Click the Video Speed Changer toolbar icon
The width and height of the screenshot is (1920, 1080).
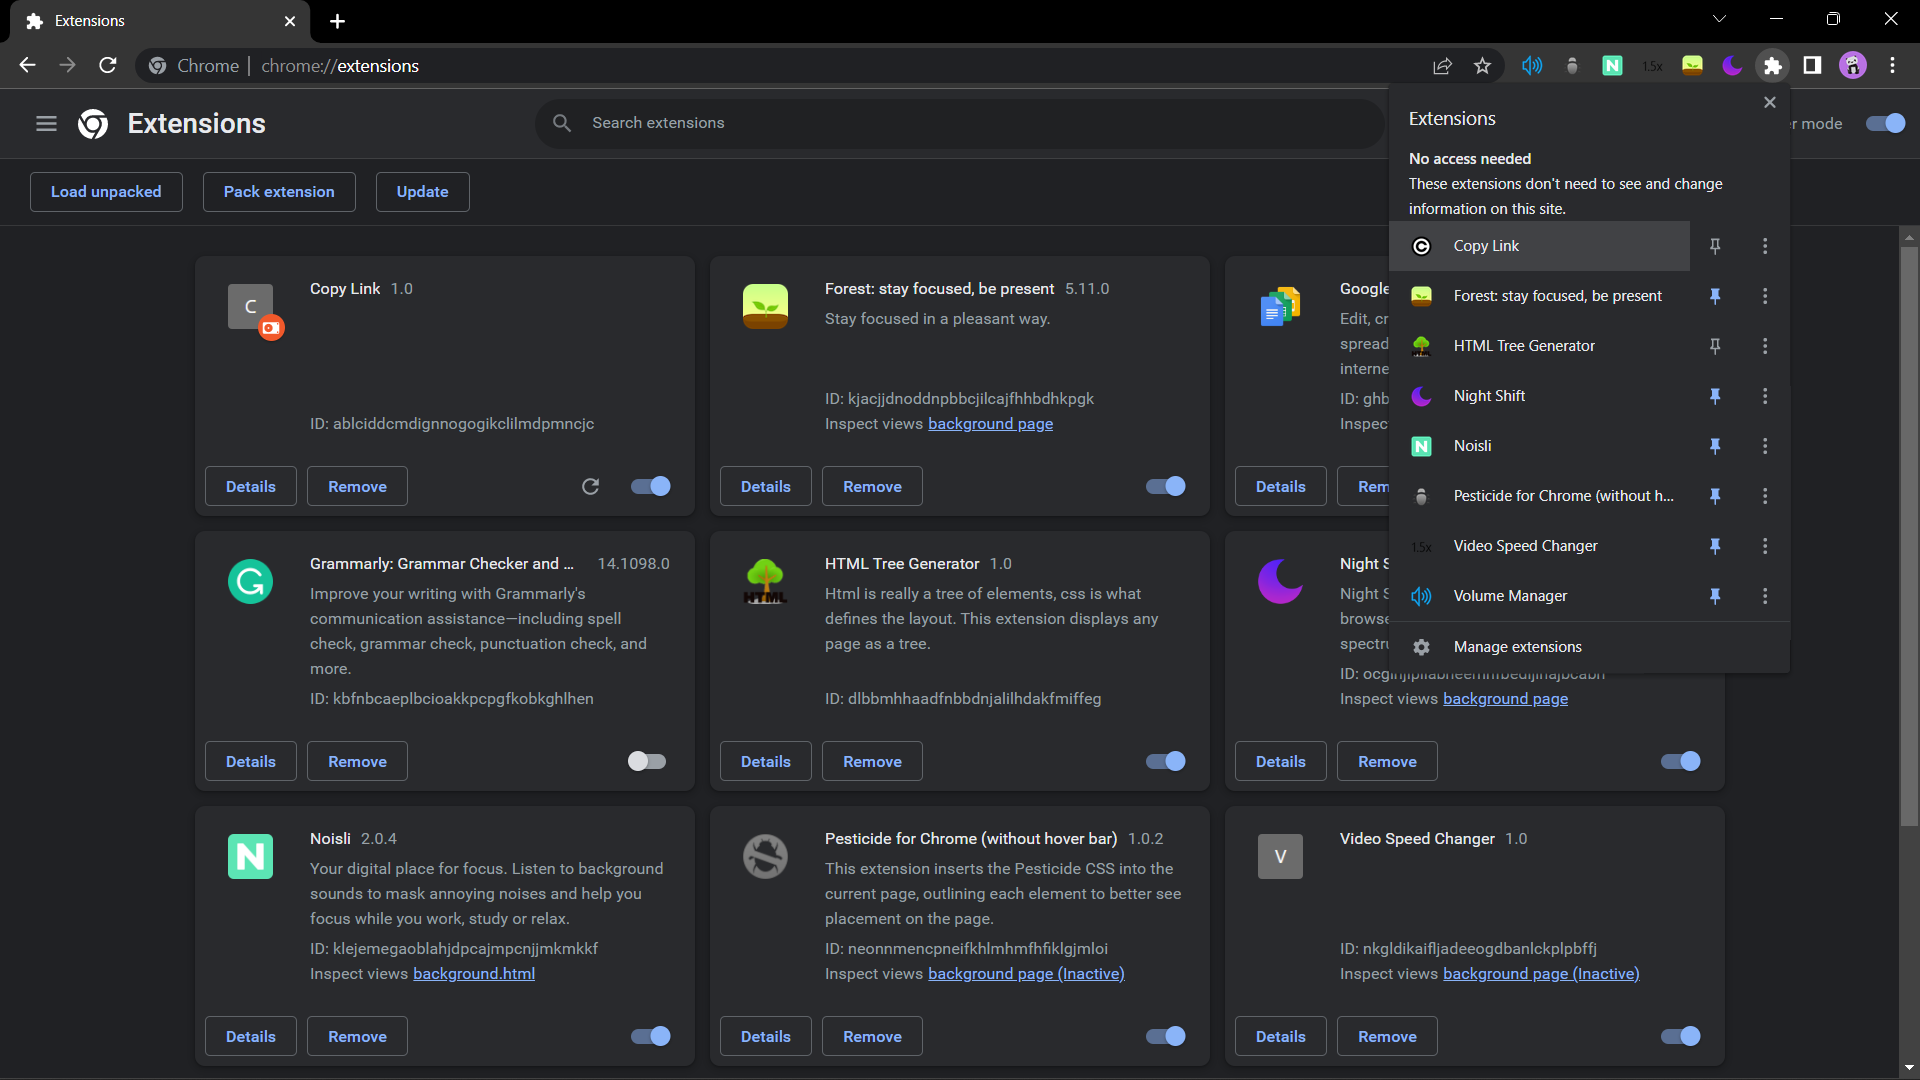pyautogui.click(x=1652, y=66)
